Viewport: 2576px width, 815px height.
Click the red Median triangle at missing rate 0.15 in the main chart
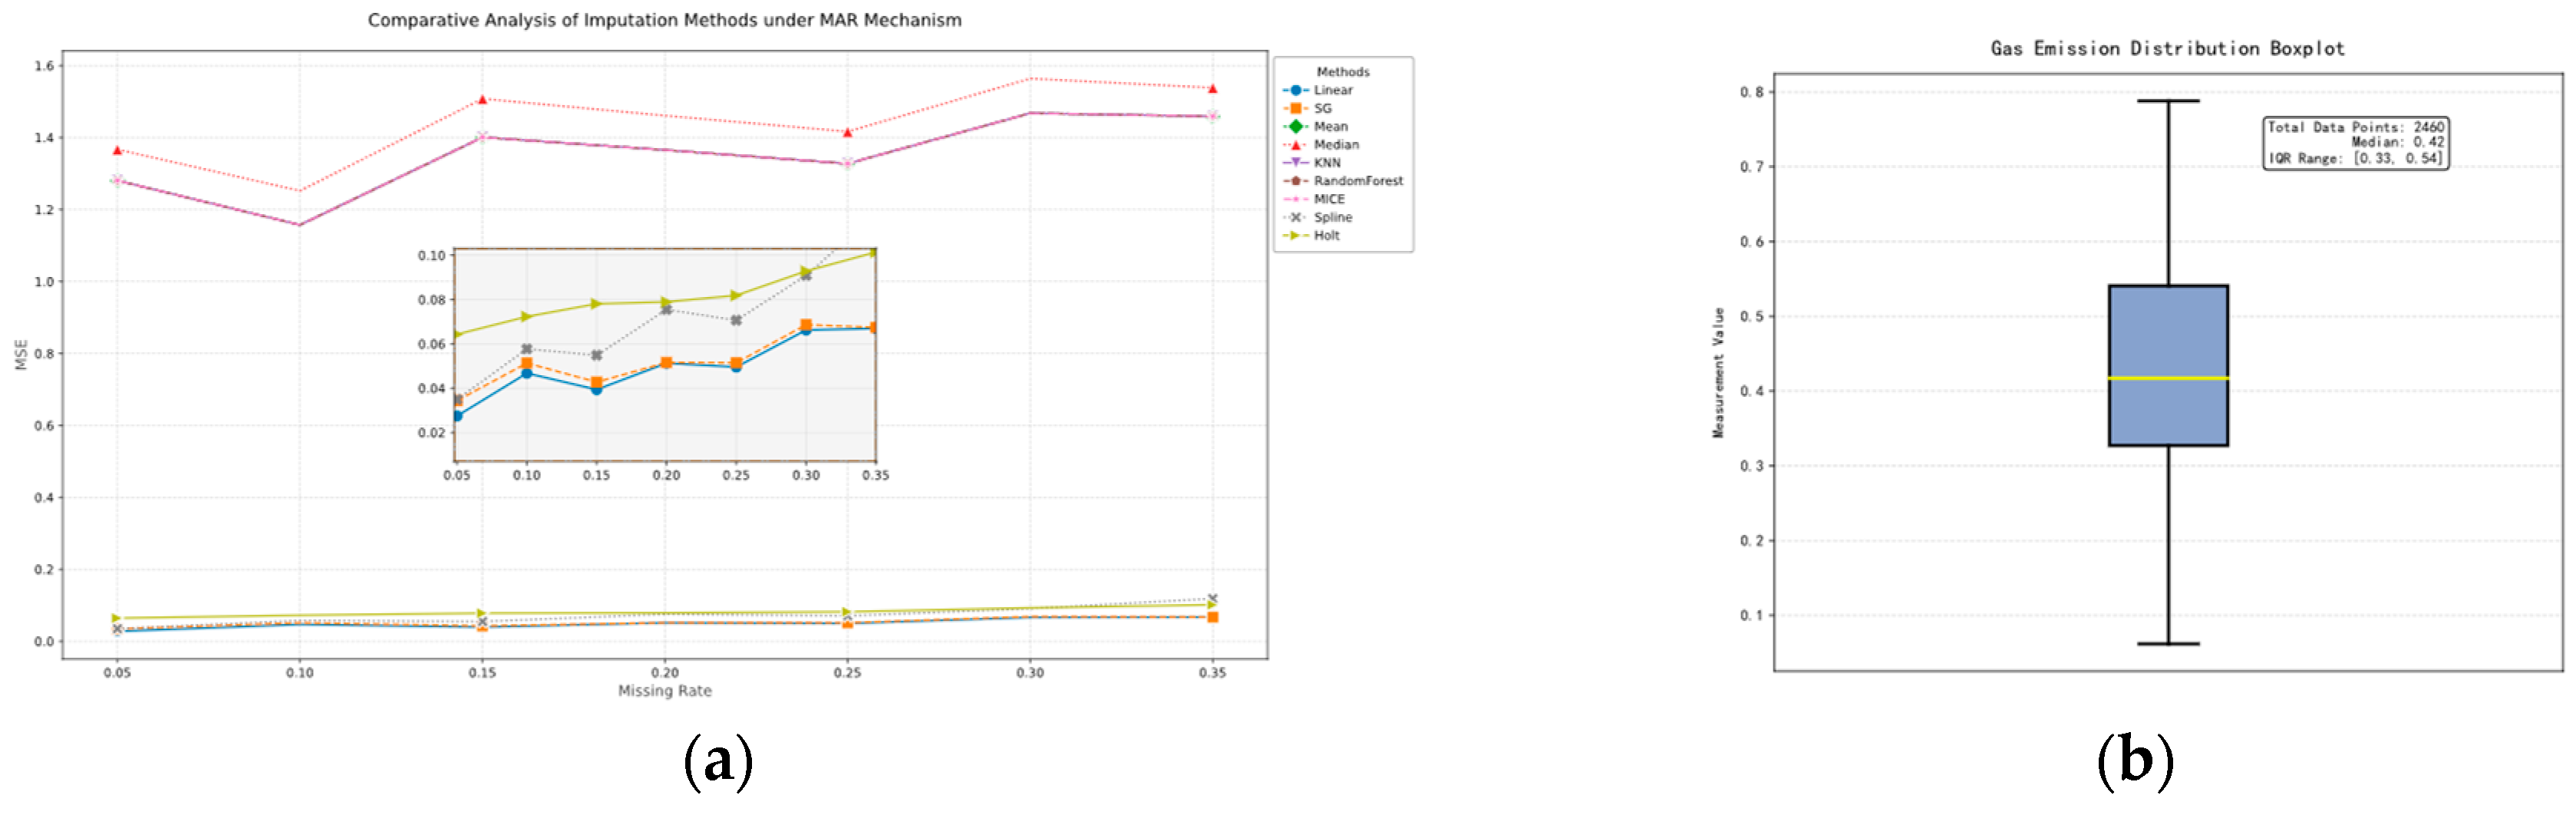[x=482, y=99]
